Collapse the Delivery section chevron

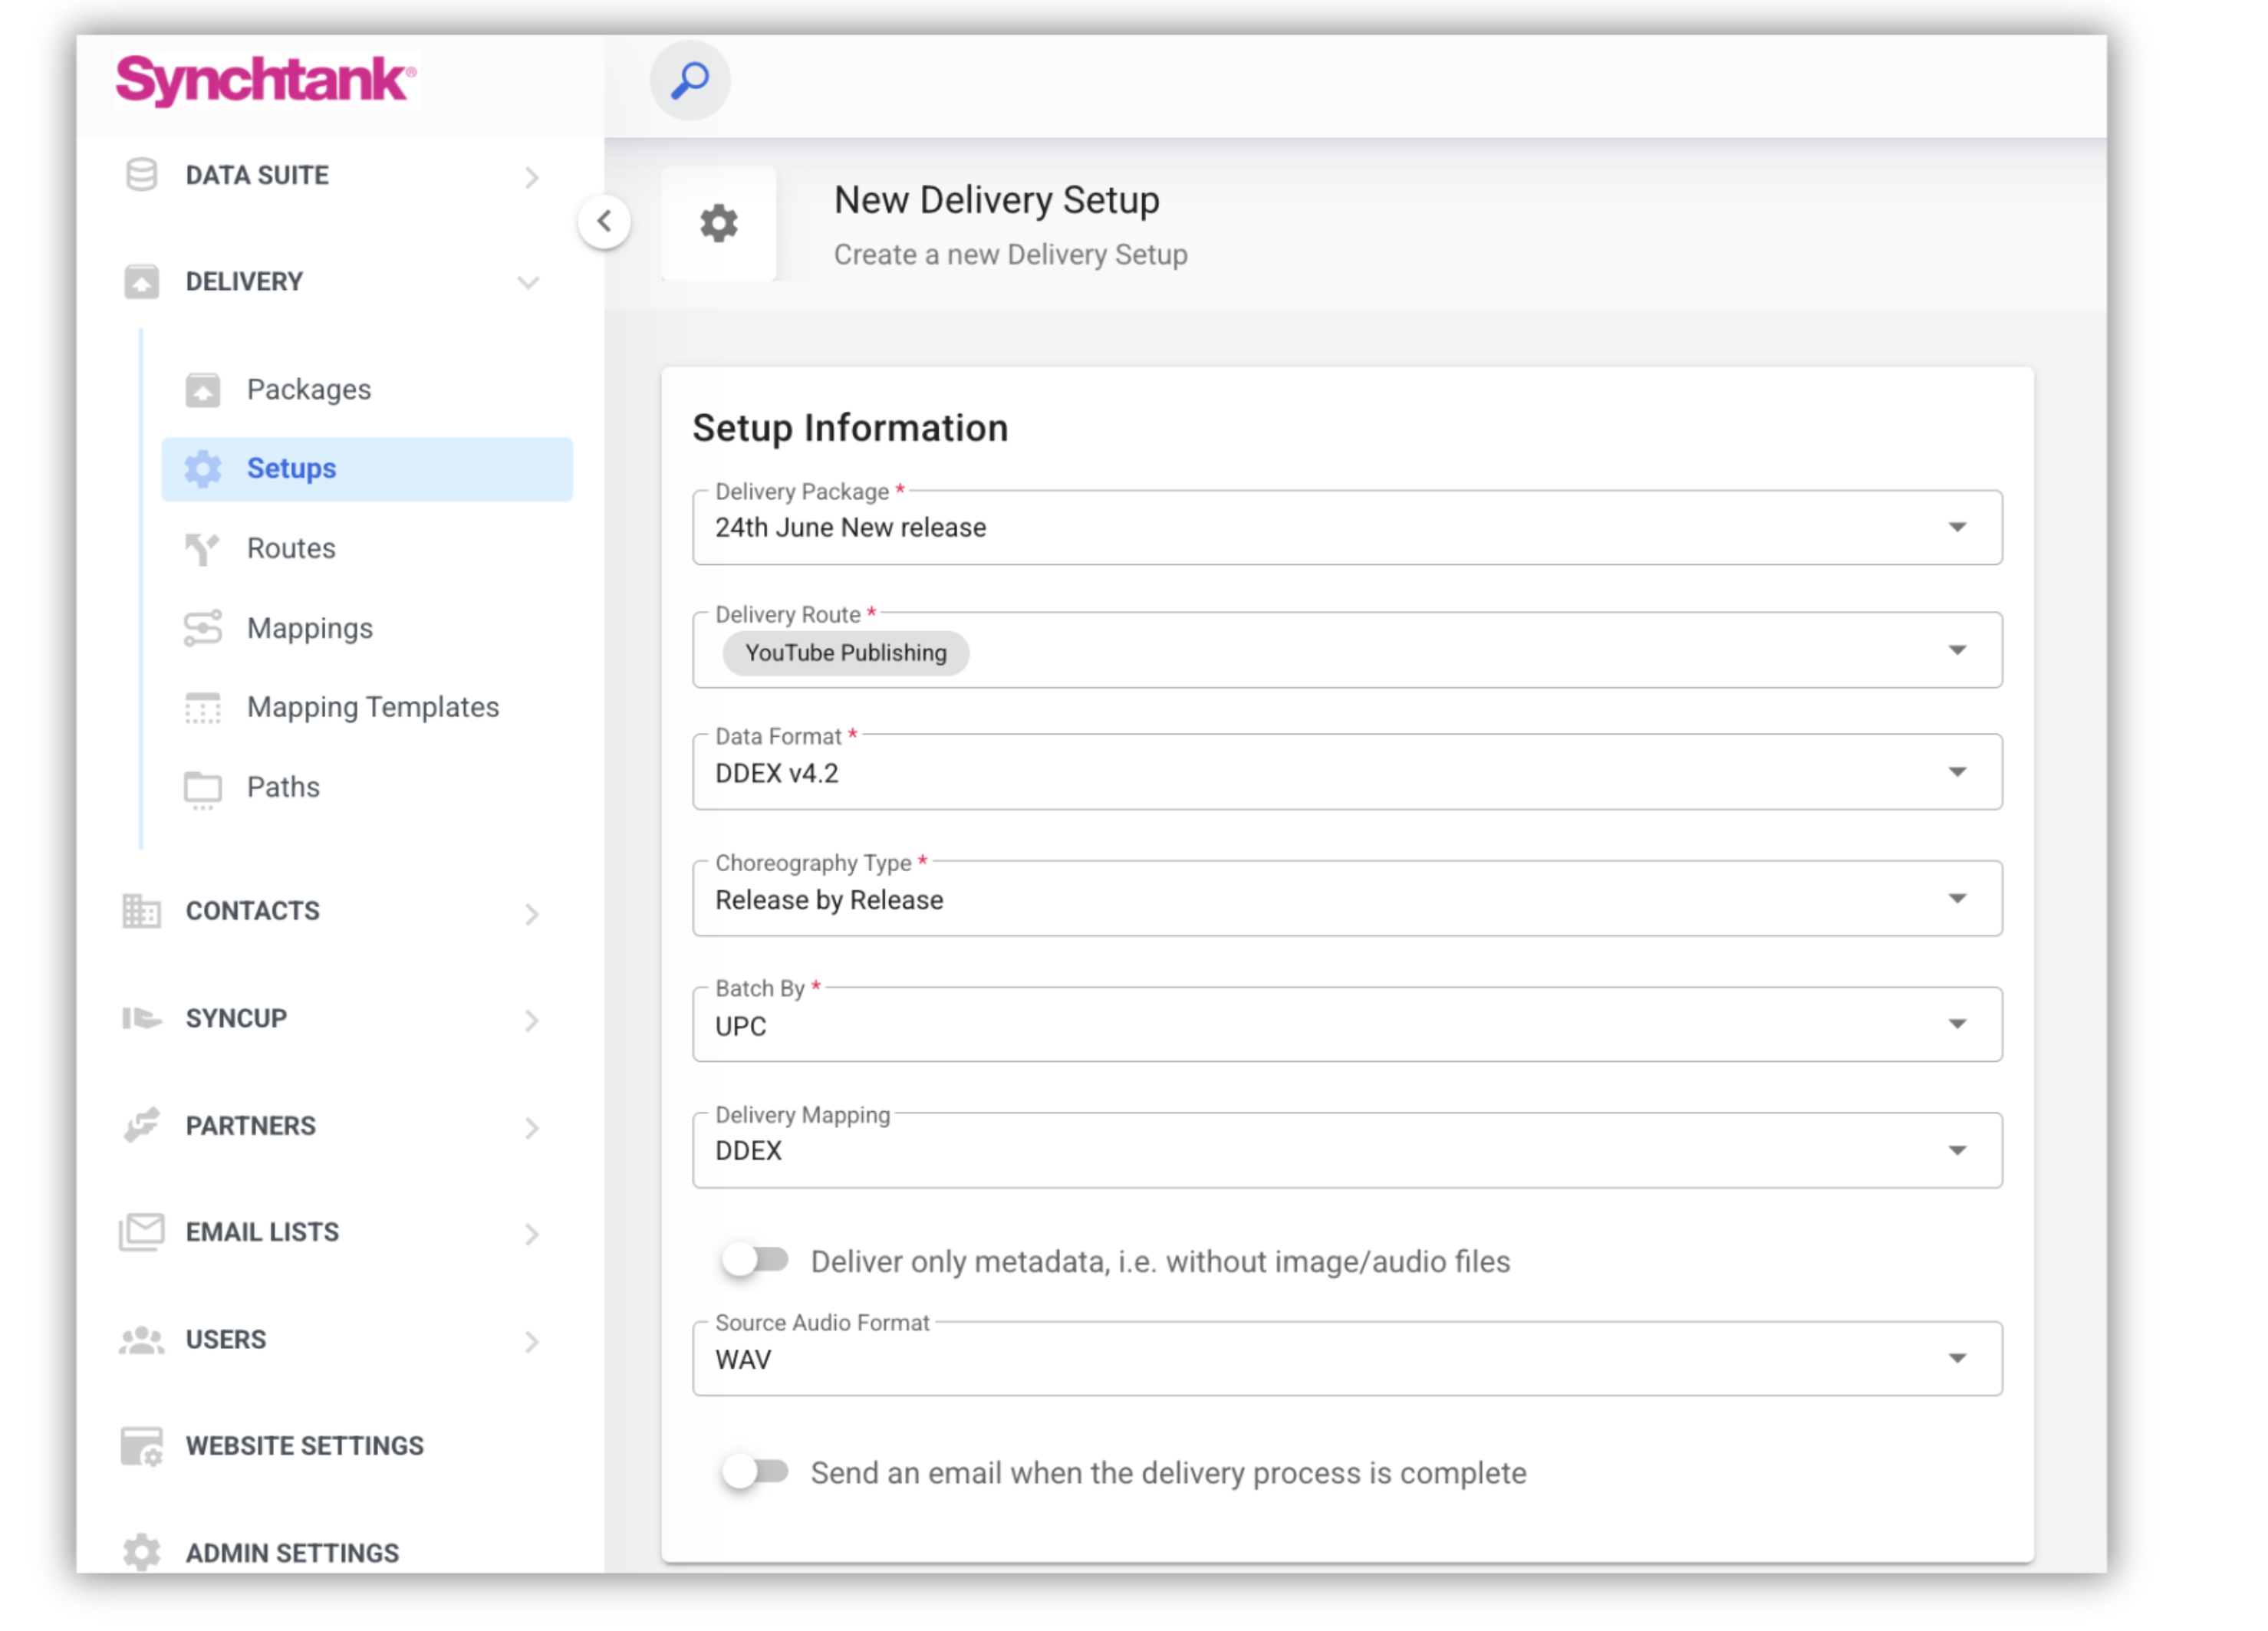(x=528, y=282)
